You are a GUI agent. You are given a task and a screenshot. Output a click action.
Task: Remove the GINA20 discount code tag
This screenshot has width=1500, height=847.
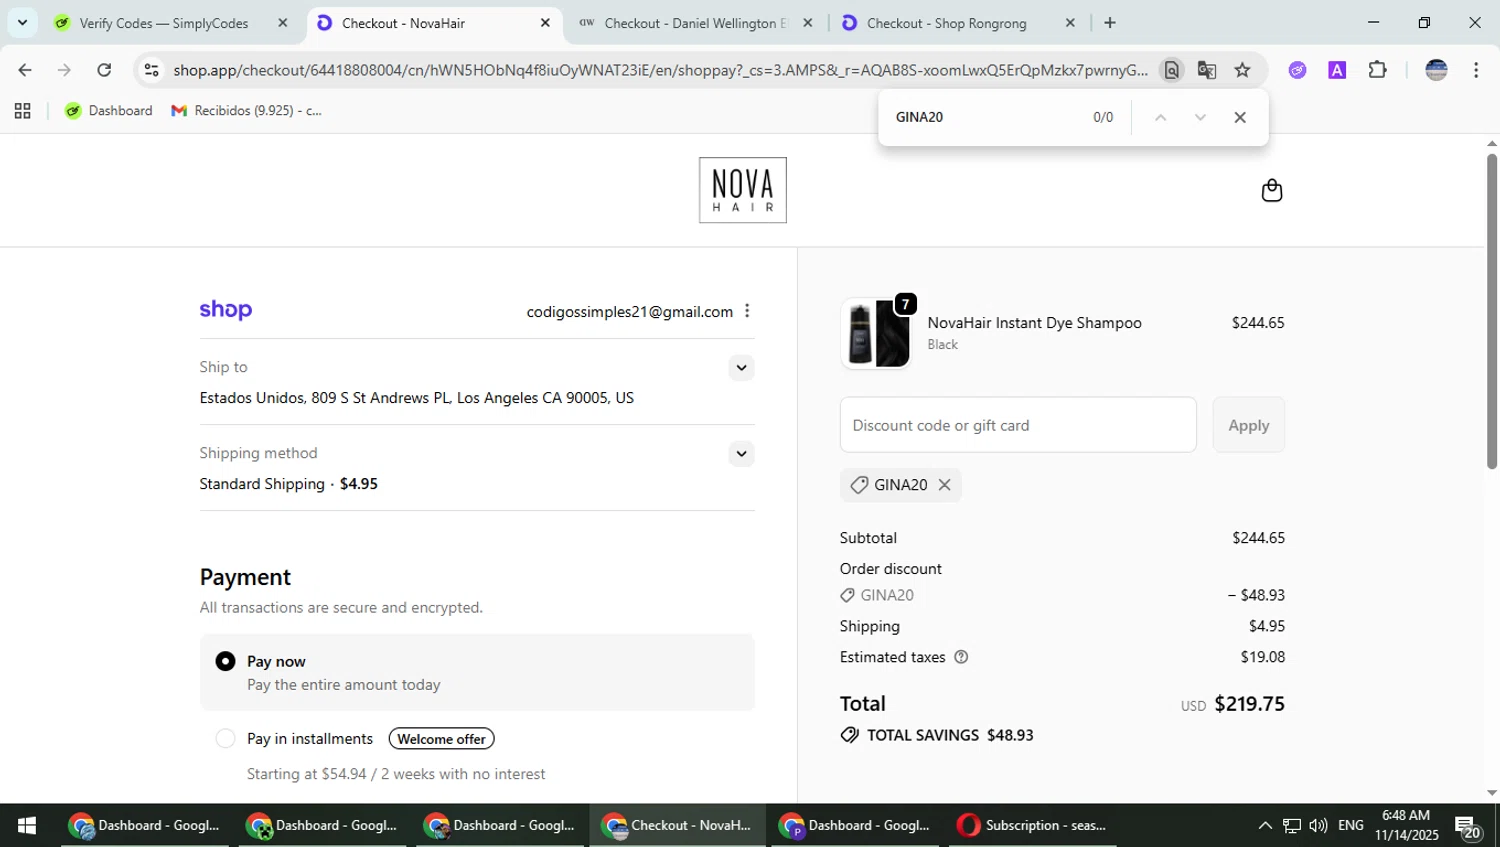click(944, 485)
